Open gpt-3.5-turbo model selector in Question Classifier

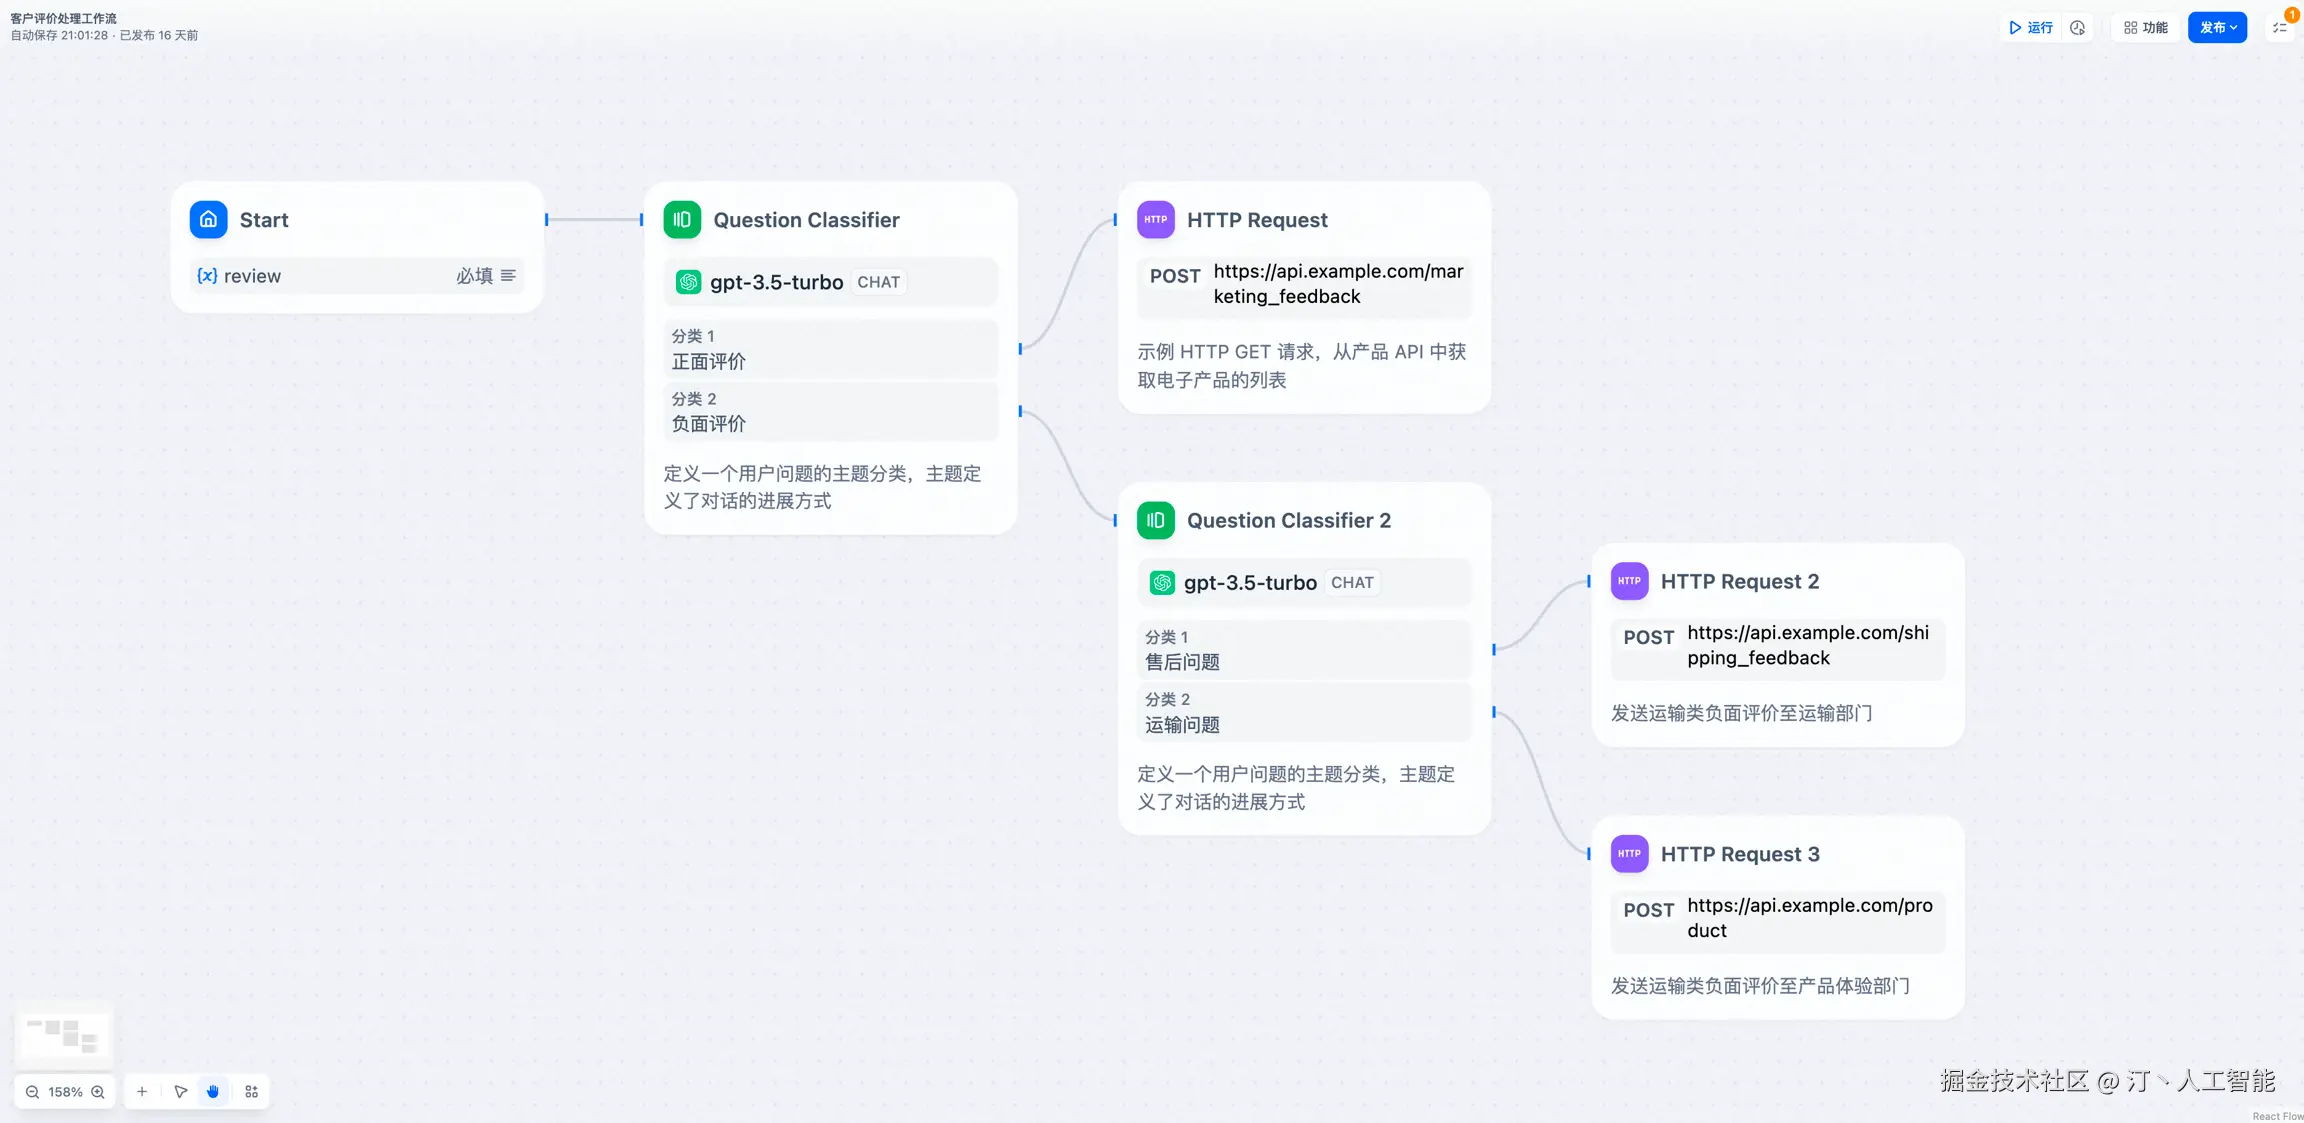[829, 282]
